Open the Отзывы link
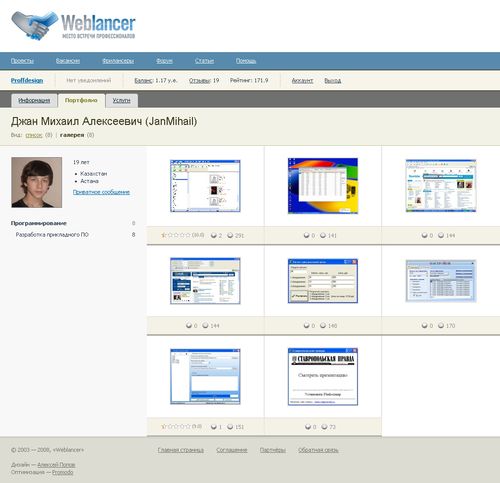This screenshot has width=500, height=483. coord(200,80)
